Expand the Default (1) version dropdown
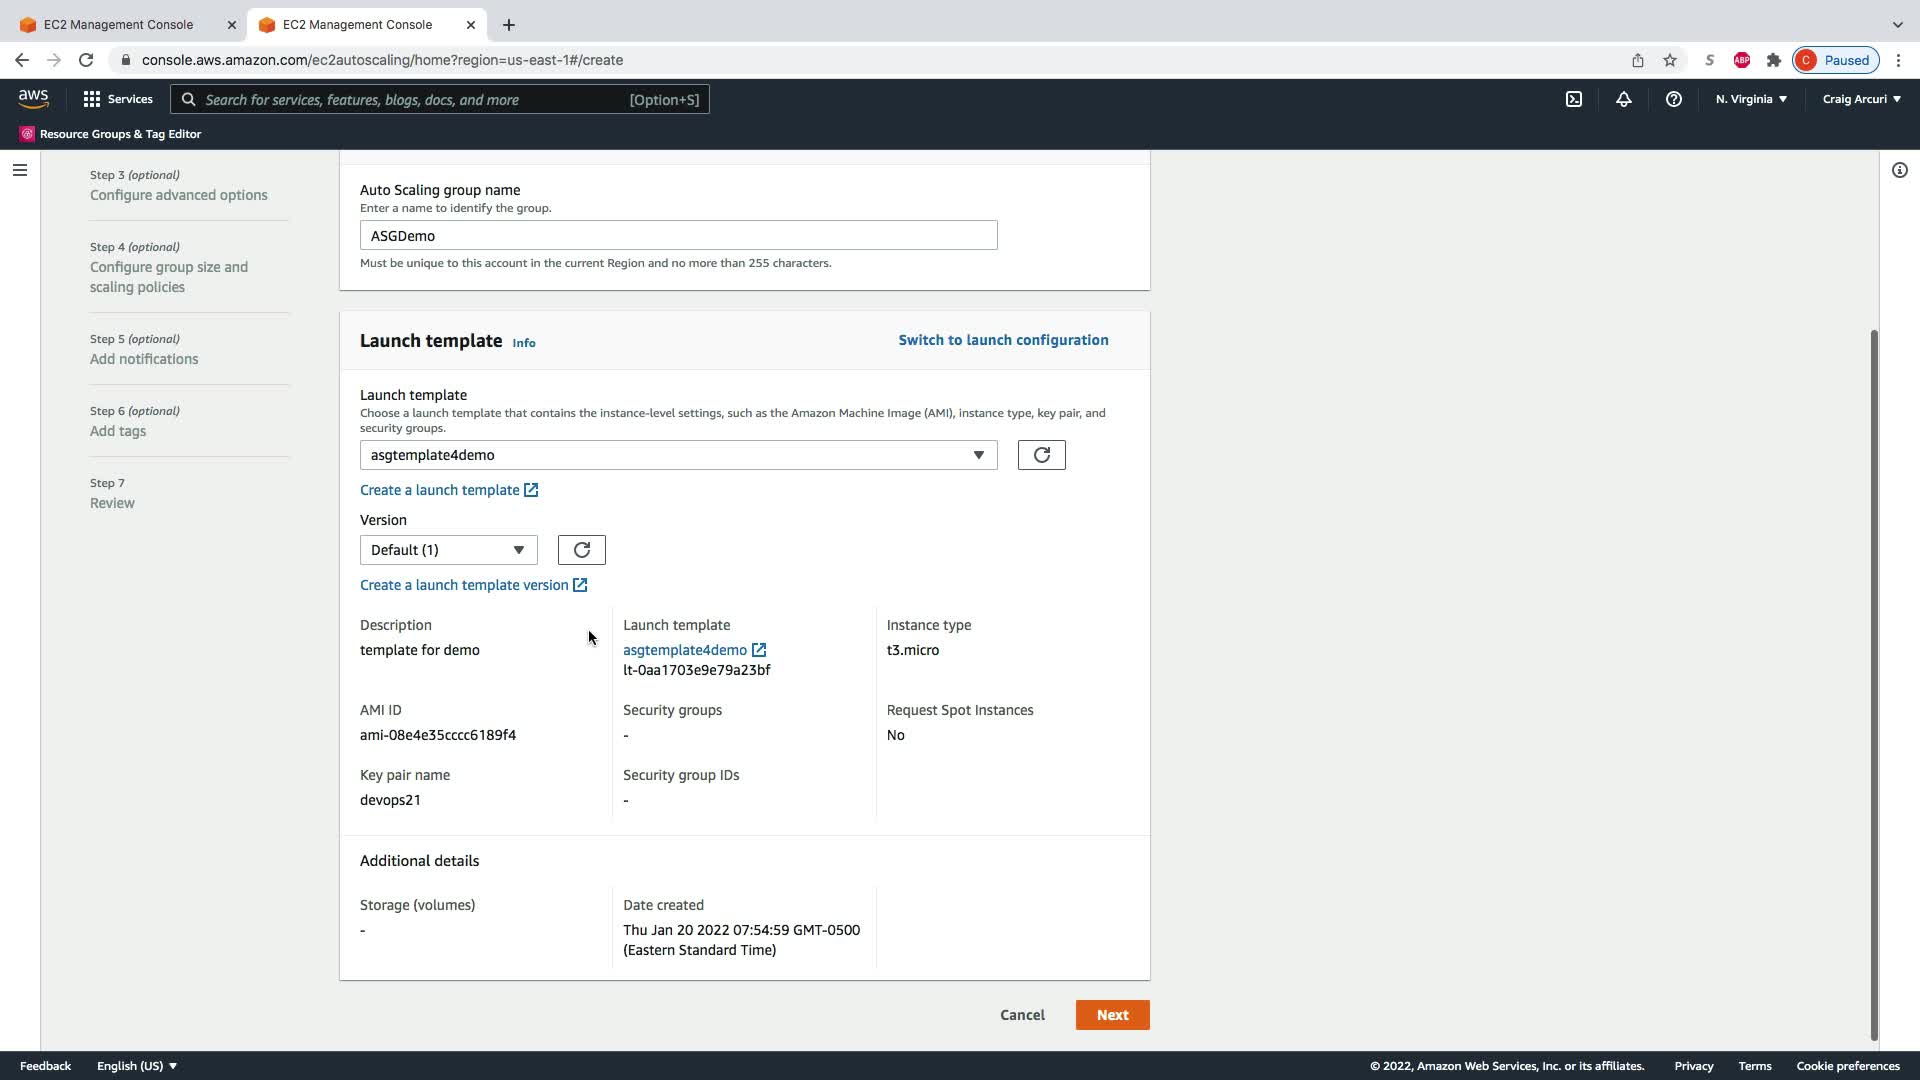The image size is (1920, 1080). [x=448, y=550]
